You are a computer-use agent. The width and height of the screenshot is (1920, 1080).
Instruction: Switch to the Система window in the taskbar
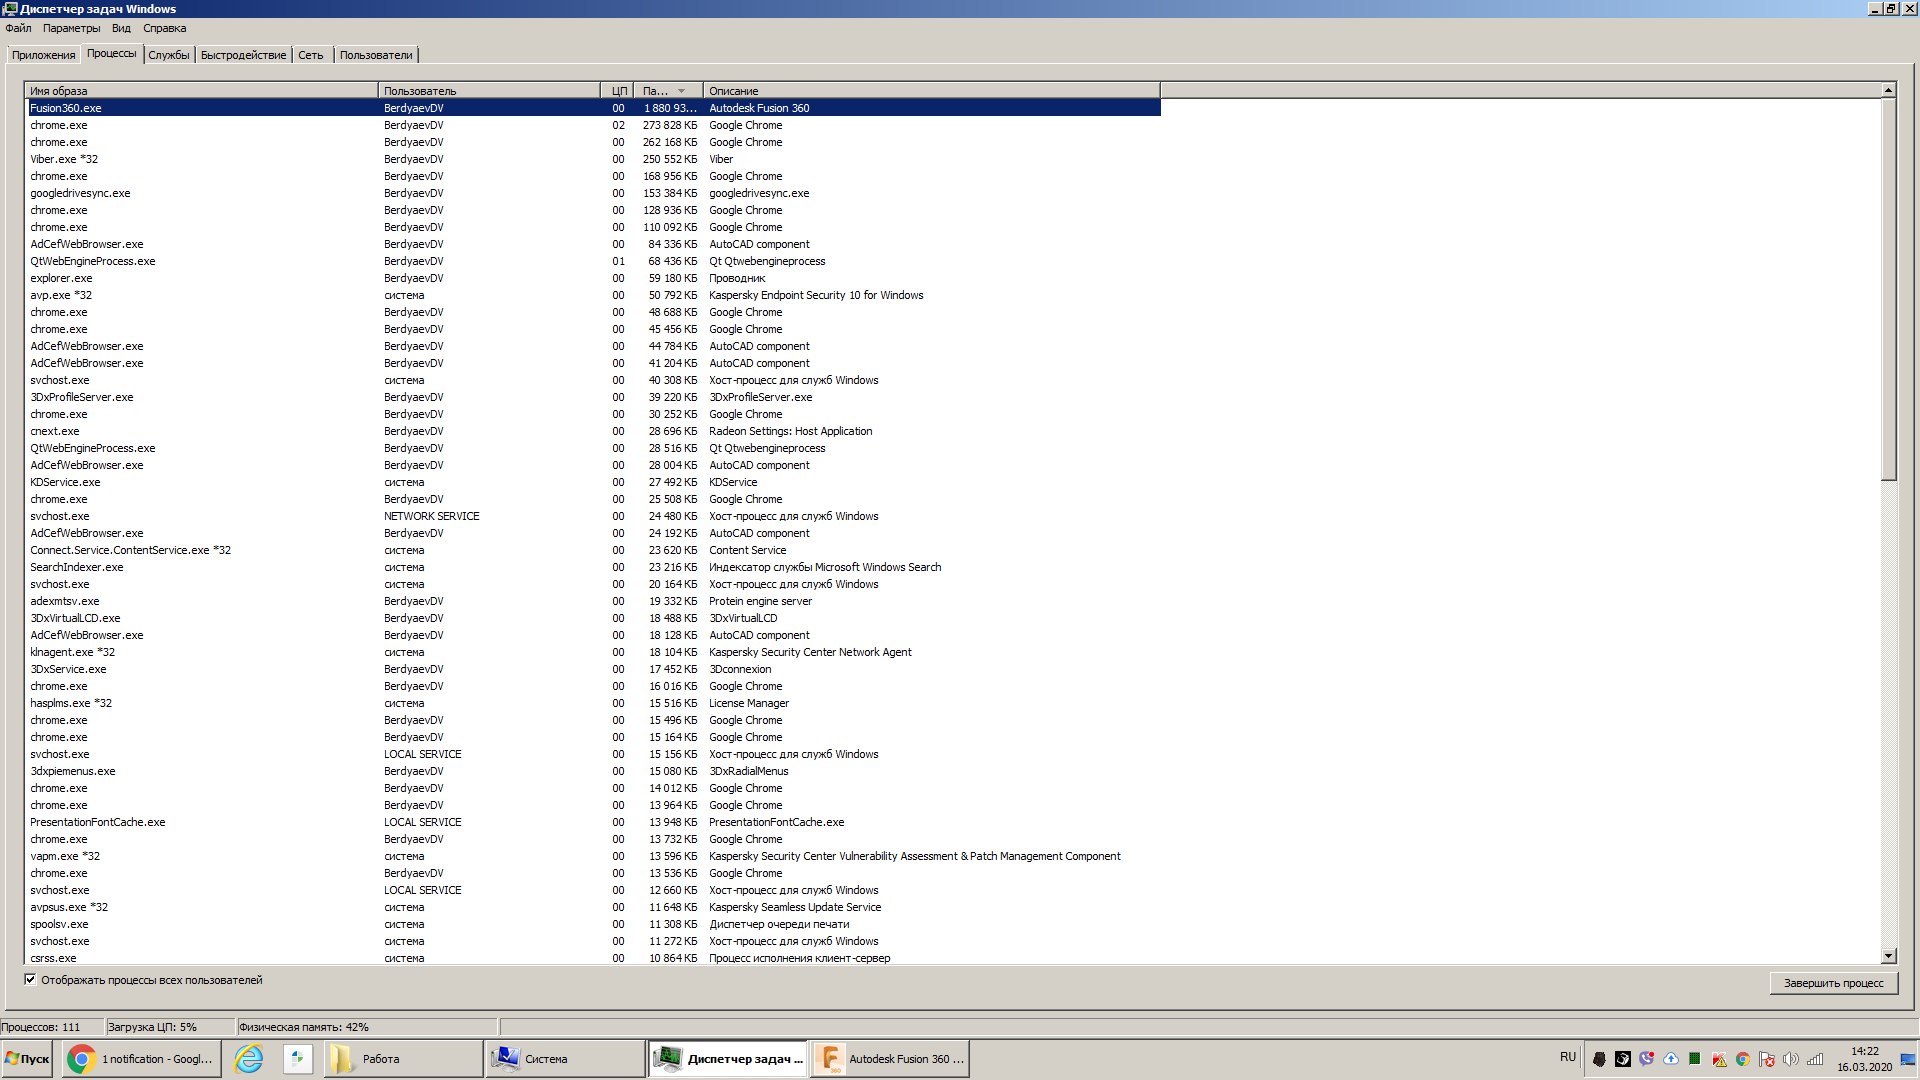click(565, 1059)
